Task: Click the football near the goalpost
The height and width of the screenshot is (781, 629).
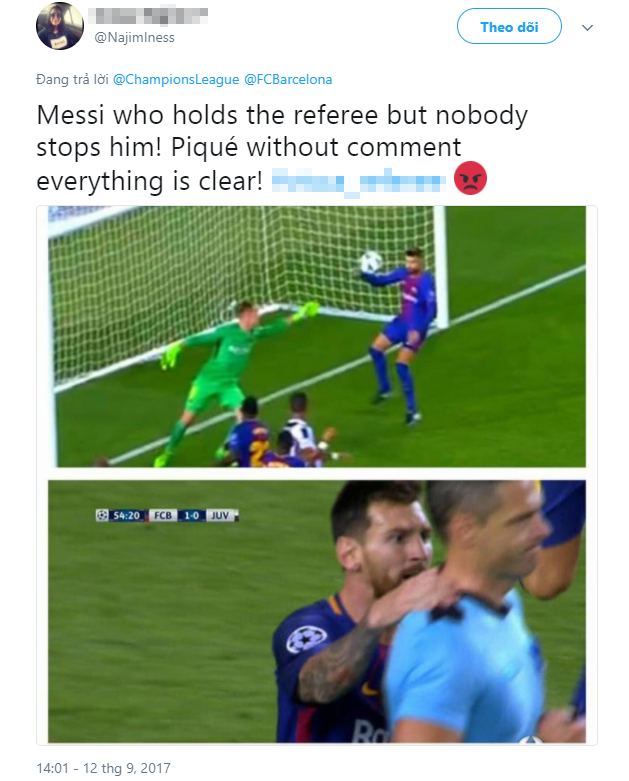Action: click(x=371, y=261)
